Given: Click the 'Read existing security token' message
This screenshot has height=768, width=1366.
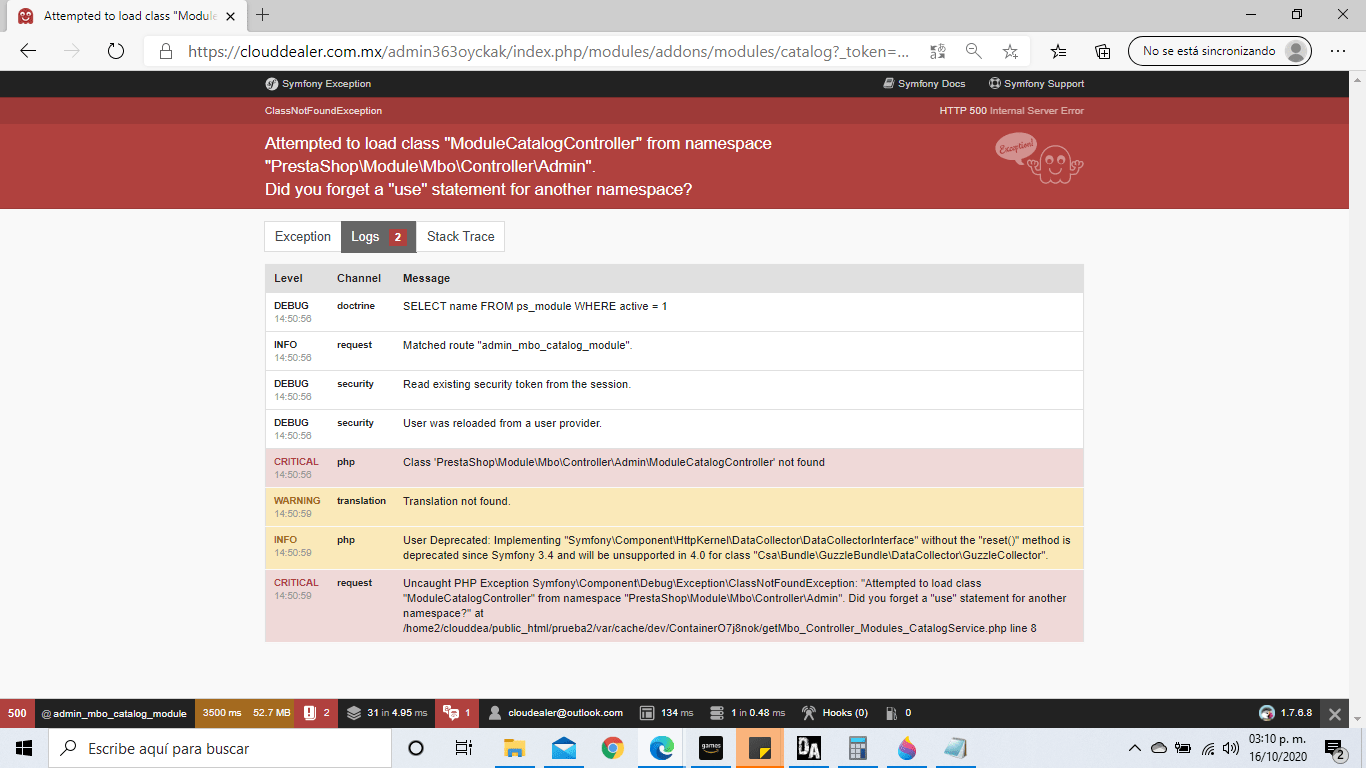Looking at the screenshot, I should tap(517, 384).
